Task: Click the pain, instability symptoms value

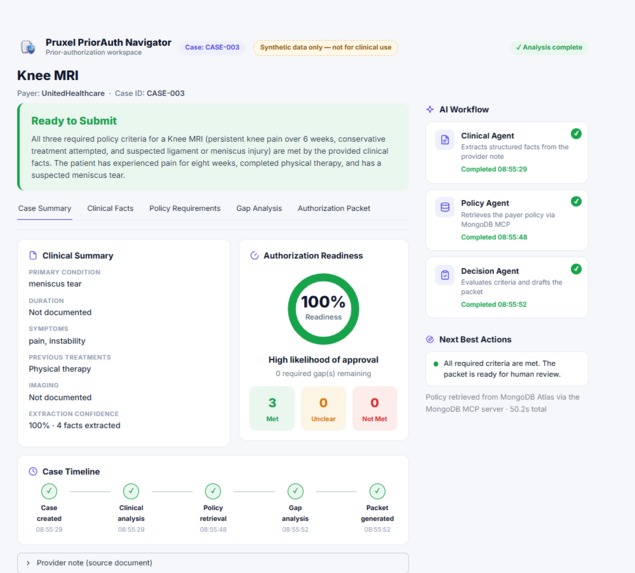Action: 57,341
